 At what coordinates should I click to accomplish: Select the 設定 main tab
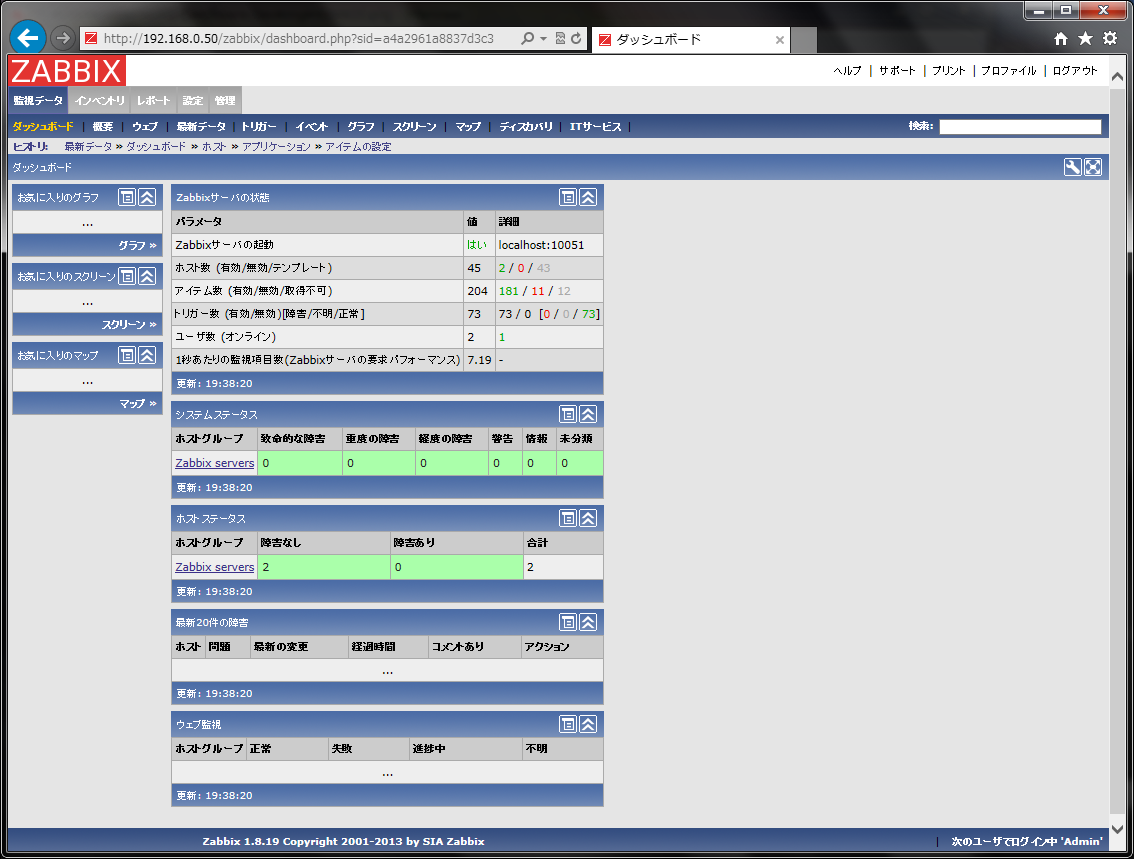click(x=192, y=101)
